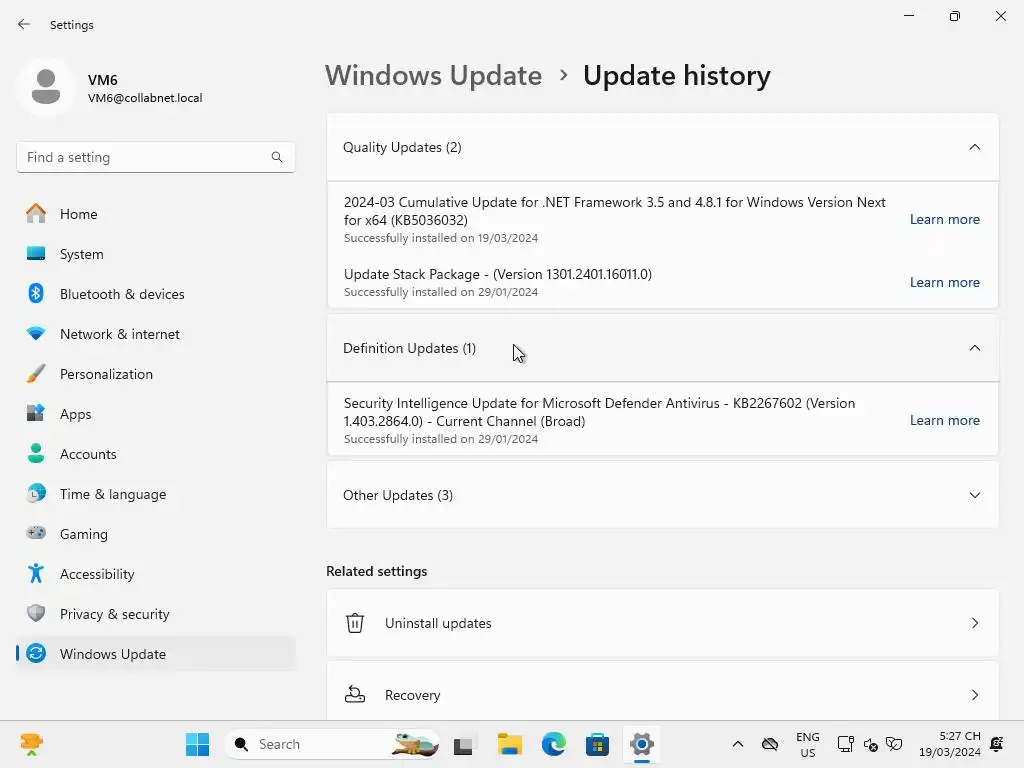
Task: Show hidden icons in system tray
Action: click(x=737, y=744)
